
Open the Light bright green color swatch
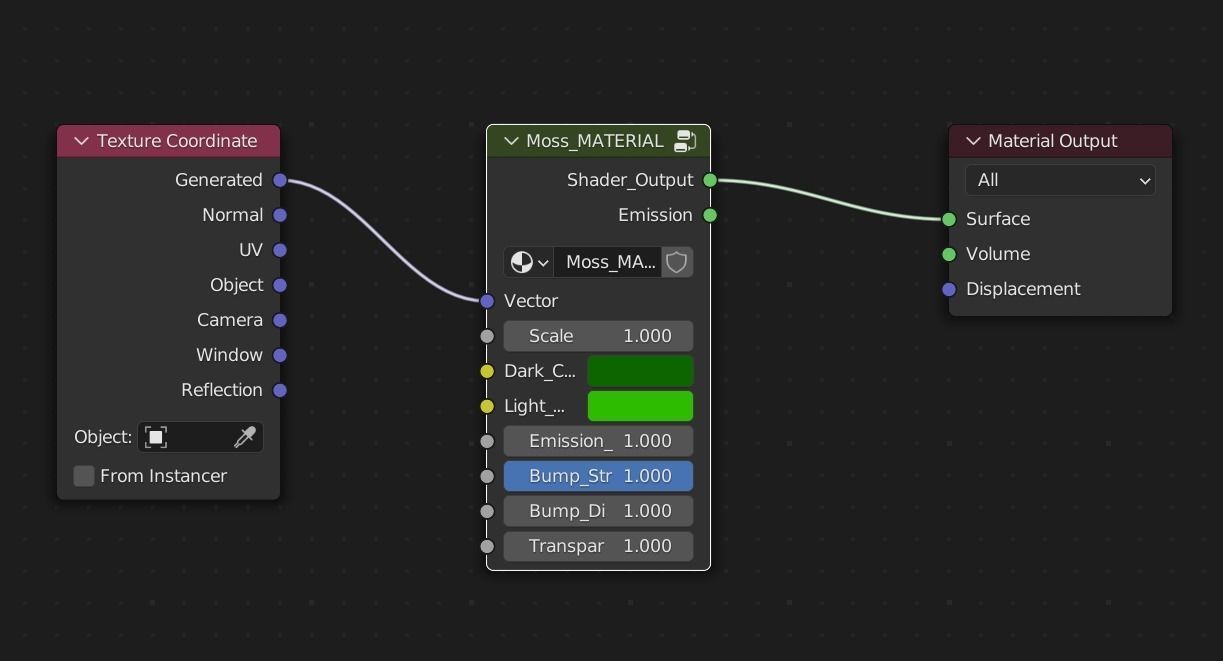click(x=640, y=406)
